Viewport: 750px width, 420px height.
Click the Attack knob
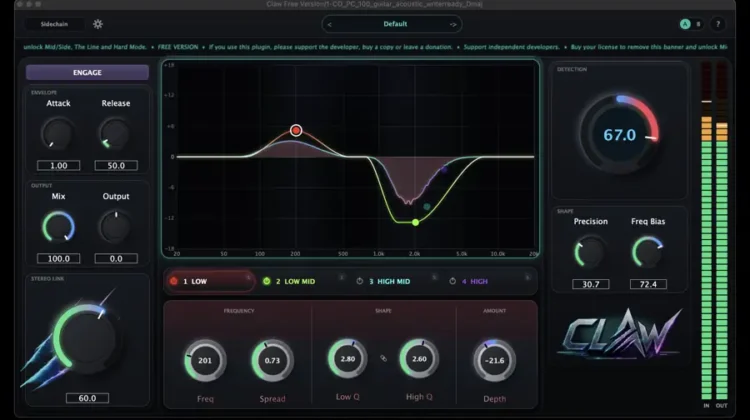[x=58, y=134]
